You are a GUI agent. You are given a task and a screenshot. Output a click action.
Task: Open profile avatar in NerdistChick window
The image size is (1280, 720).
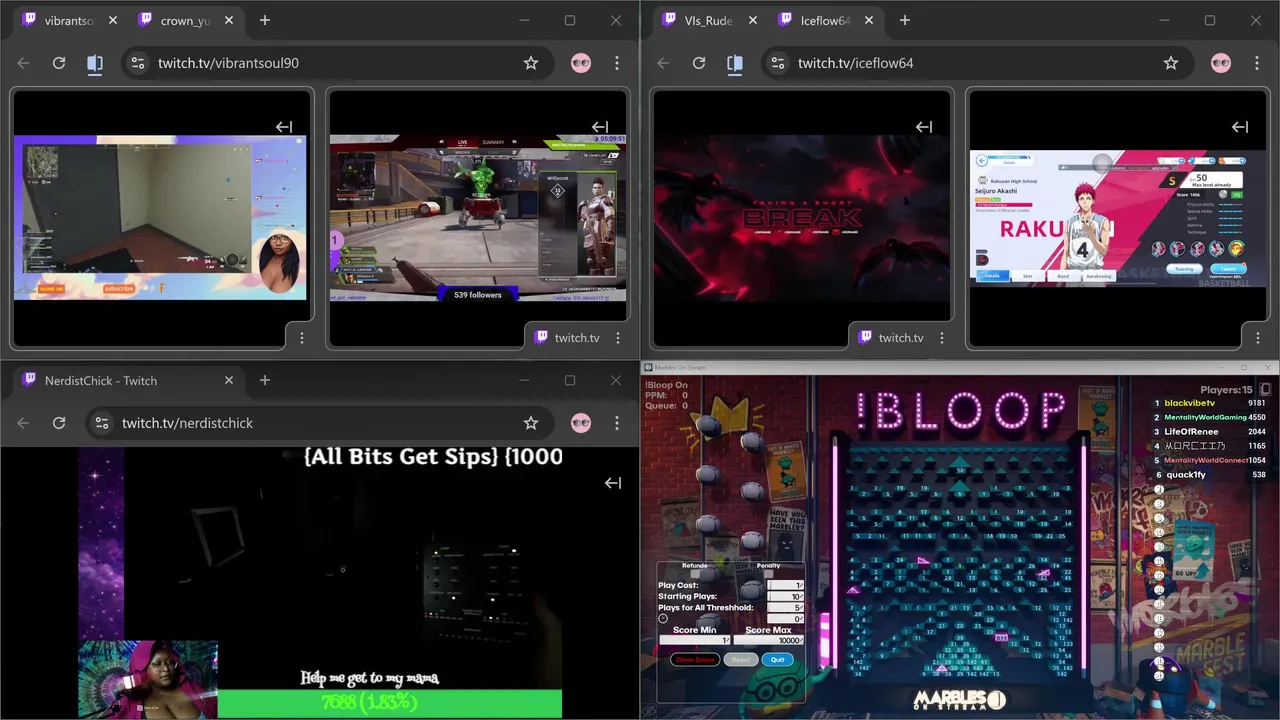(581, 423)
